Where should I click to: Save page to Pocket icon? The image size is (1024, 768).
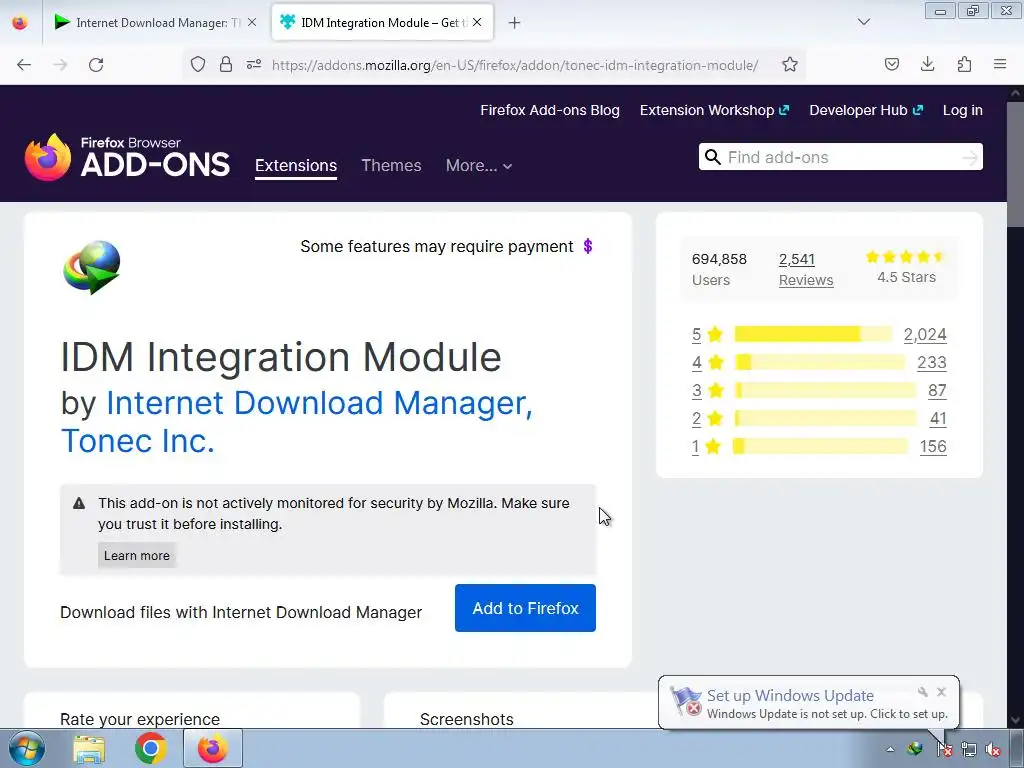click(x=891, y=64)
